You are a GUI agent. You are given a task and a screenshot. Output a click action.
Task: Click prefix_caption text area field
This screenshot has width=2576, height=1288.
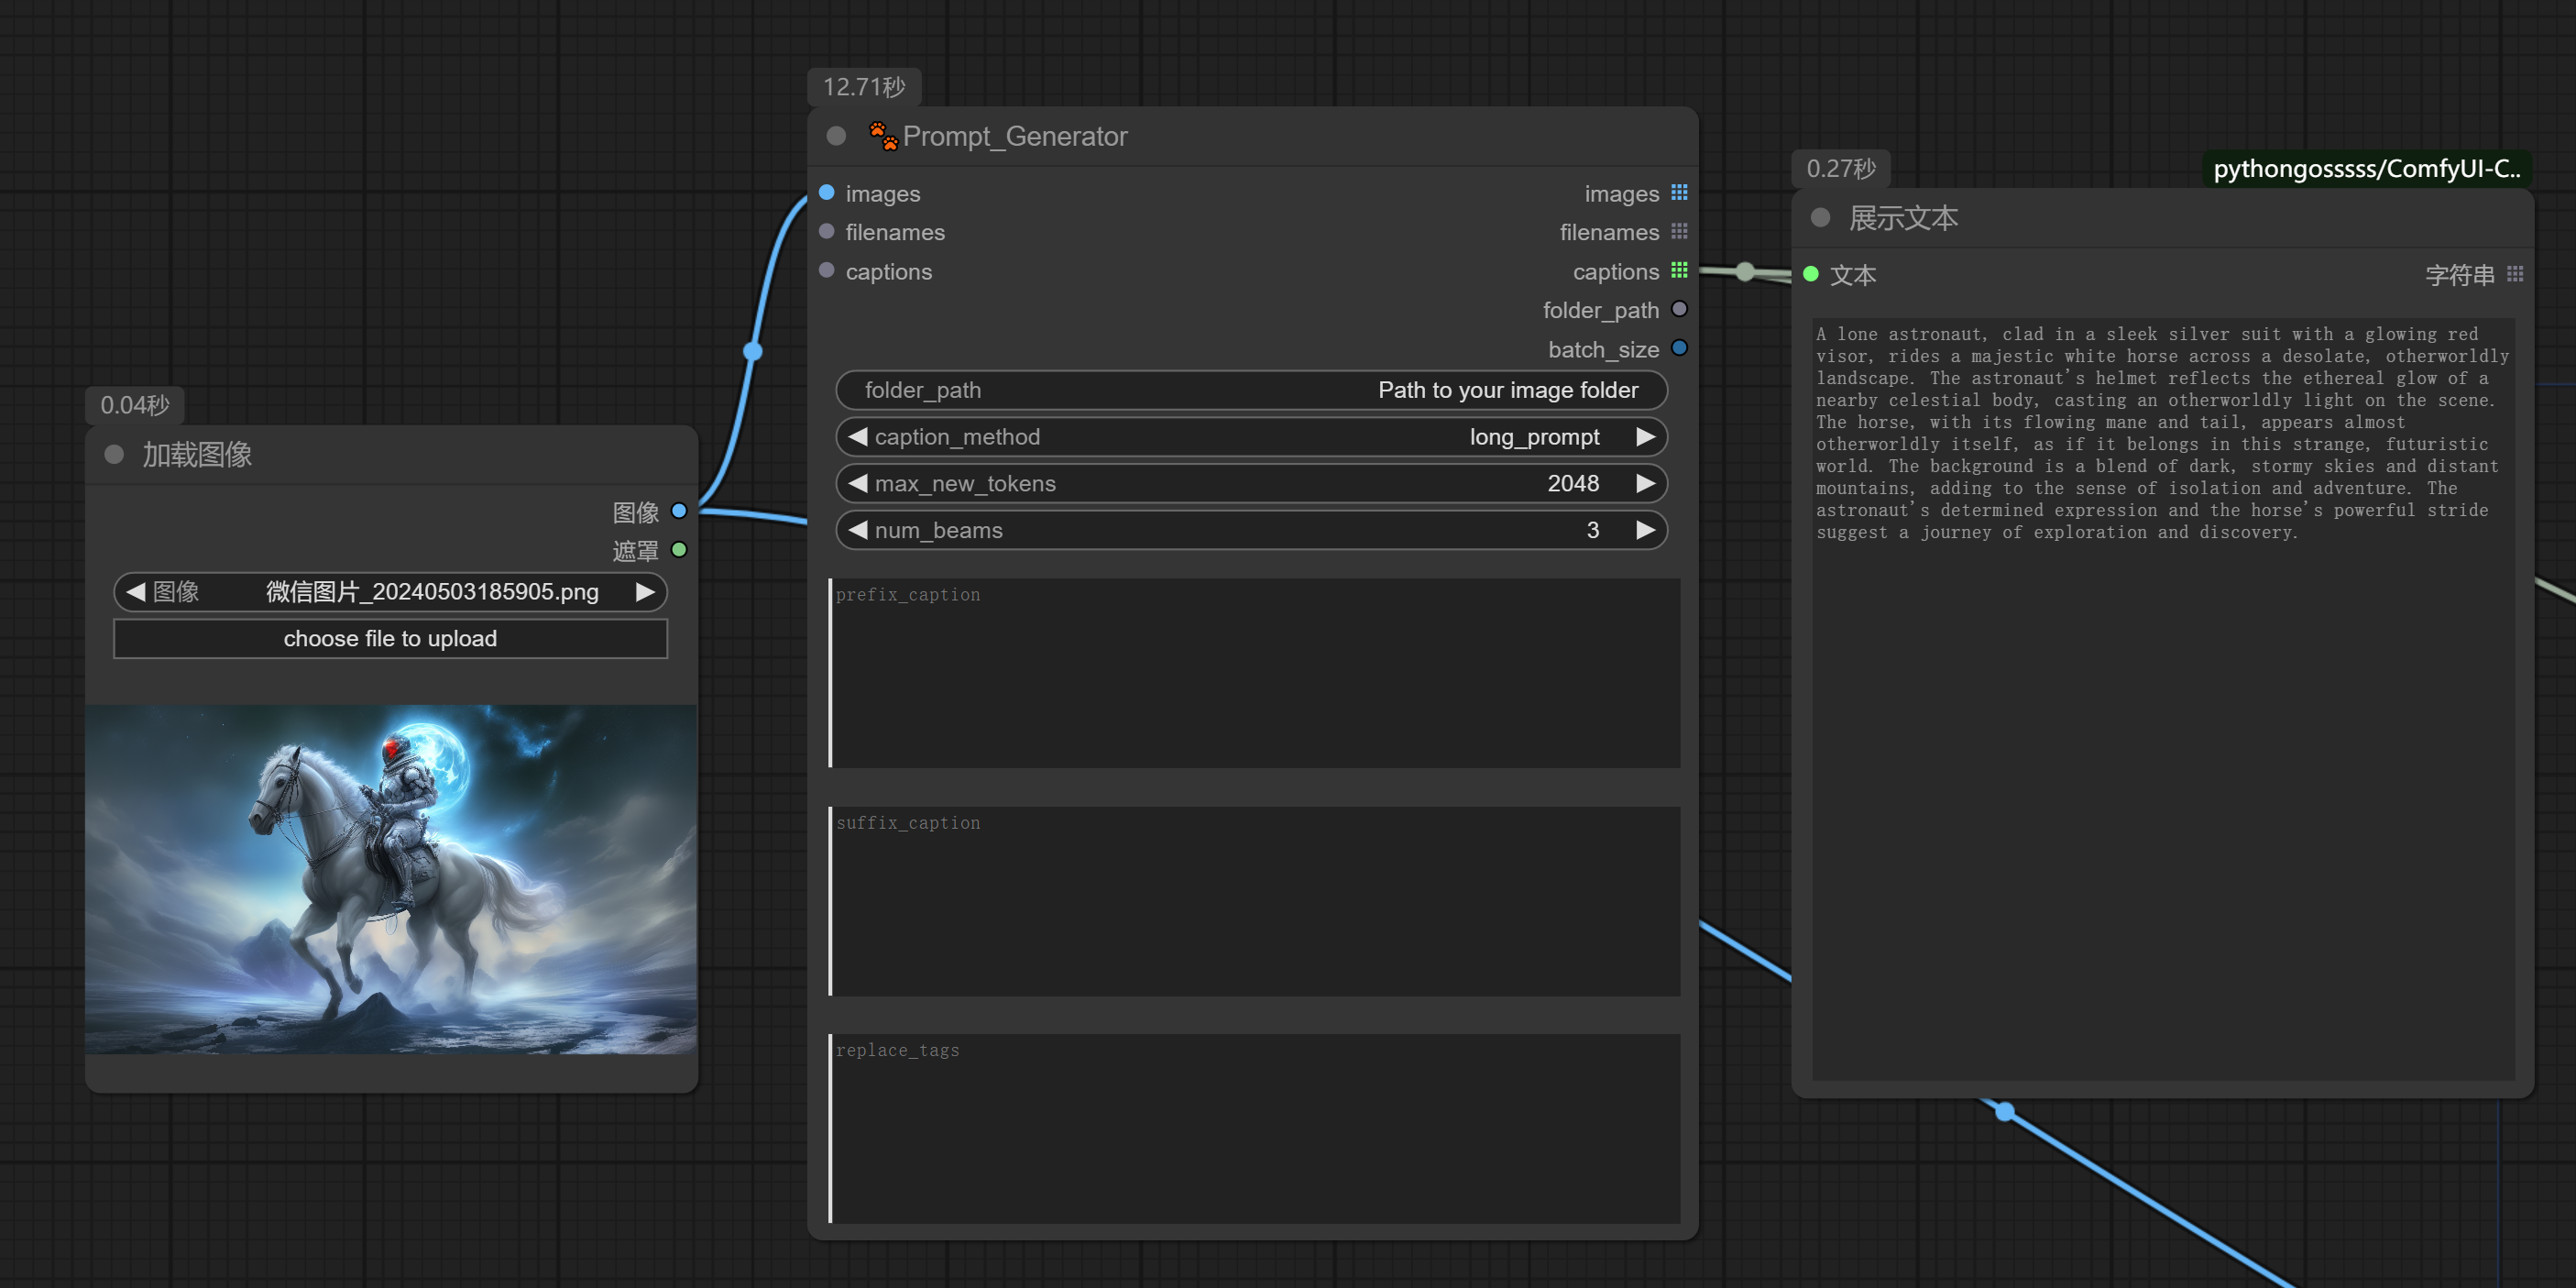pyautogui.click(x=1252, y=672)
